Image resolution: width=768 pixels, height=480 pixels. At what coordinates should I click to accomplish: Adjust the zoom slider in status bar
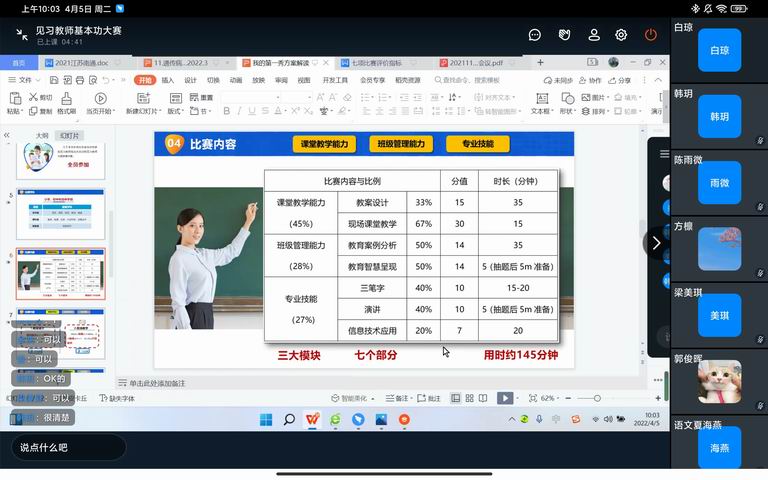point(597,398)
